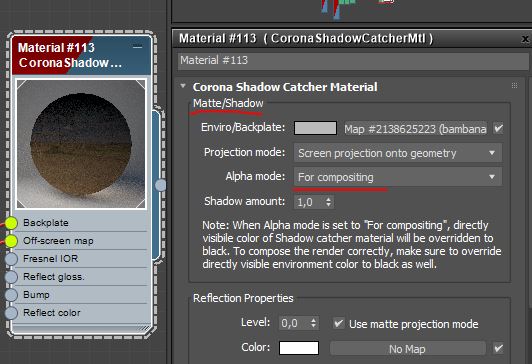Click the Reflect color input socket
The height and width of the screenshot is (364, 532).
(x=11, y=313)
